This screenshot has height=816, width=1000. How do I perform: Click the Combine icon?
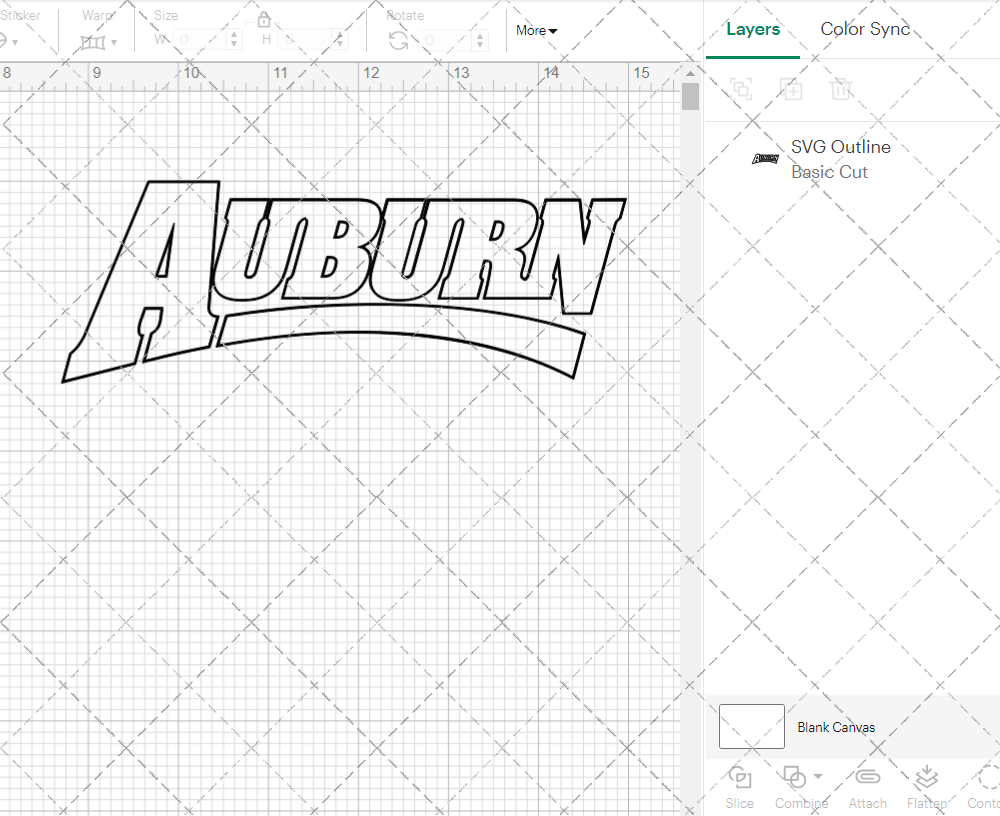coord(795,777)
